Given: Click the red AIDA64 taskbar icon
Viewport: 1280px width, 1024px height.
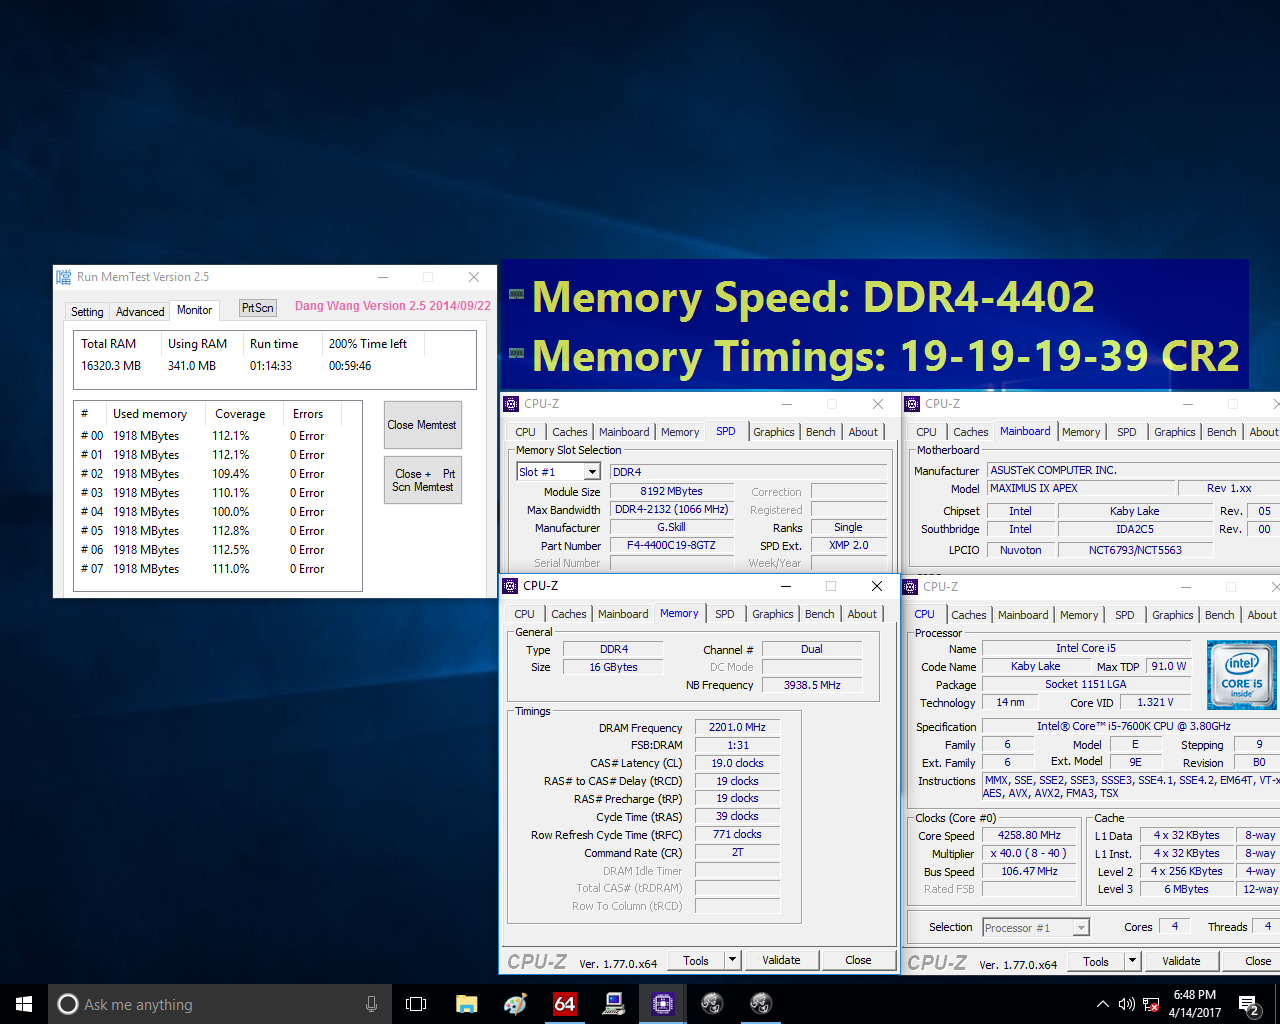Looking at the screenshot, I should pyautogui.click(x=565, y=1004).
